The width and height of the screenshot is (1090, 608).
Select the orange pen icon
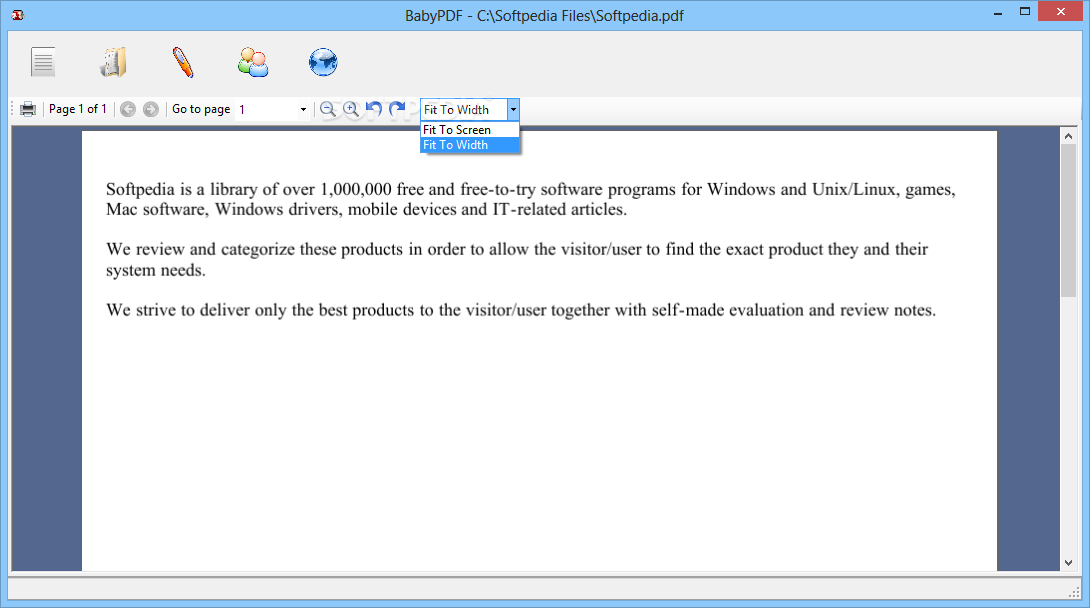pyautogui.click(x=183, y=62)
